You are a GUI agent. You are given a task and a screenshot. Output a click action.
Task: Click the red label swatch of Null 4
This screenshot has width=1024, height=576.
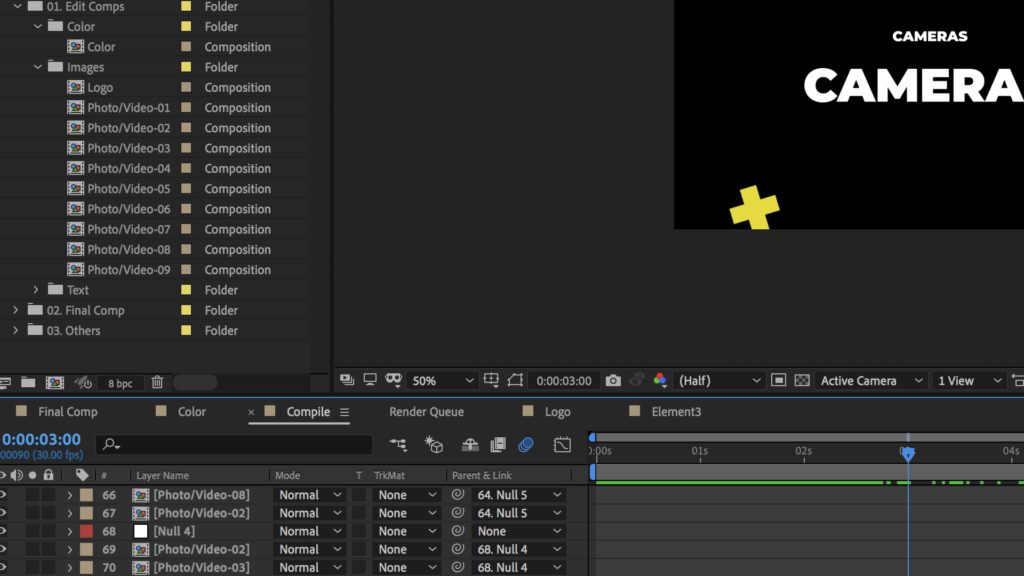[86, 531]
